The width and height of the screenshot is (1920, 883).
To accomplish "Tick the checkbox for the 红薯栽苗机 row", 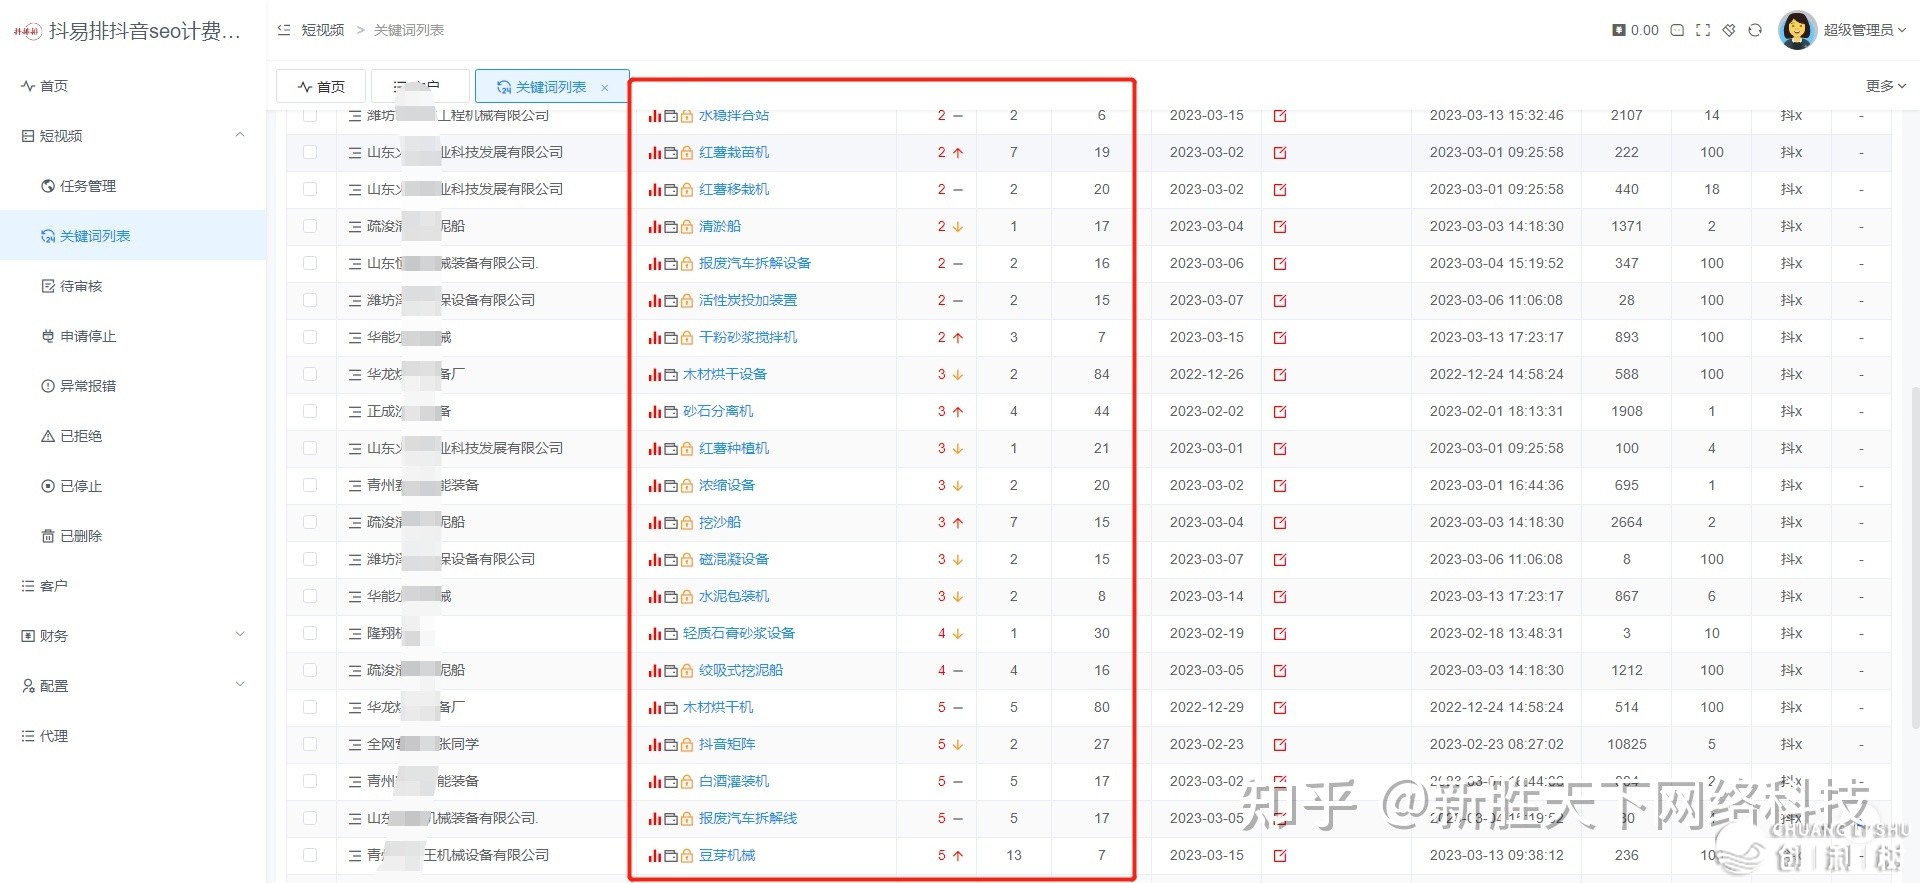I will coord(310,153).
